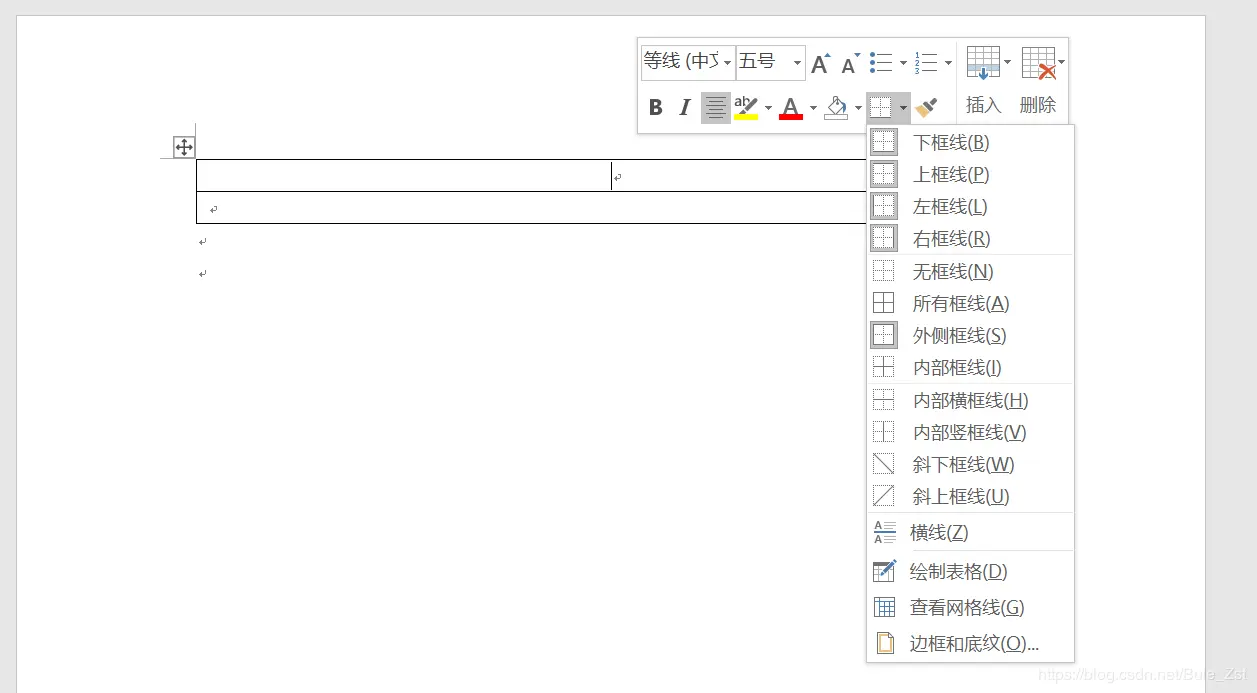Viewport: 1257px width, 693px height.
Task: Open the shading fill icon
Action: 837,107
